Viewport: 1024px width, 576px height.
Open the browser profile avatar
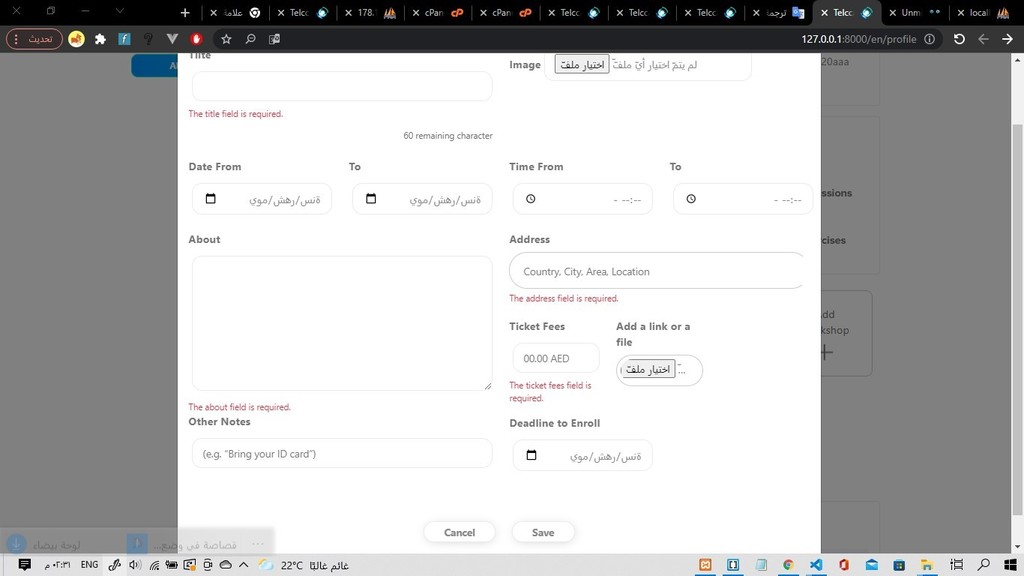[76, 39]
